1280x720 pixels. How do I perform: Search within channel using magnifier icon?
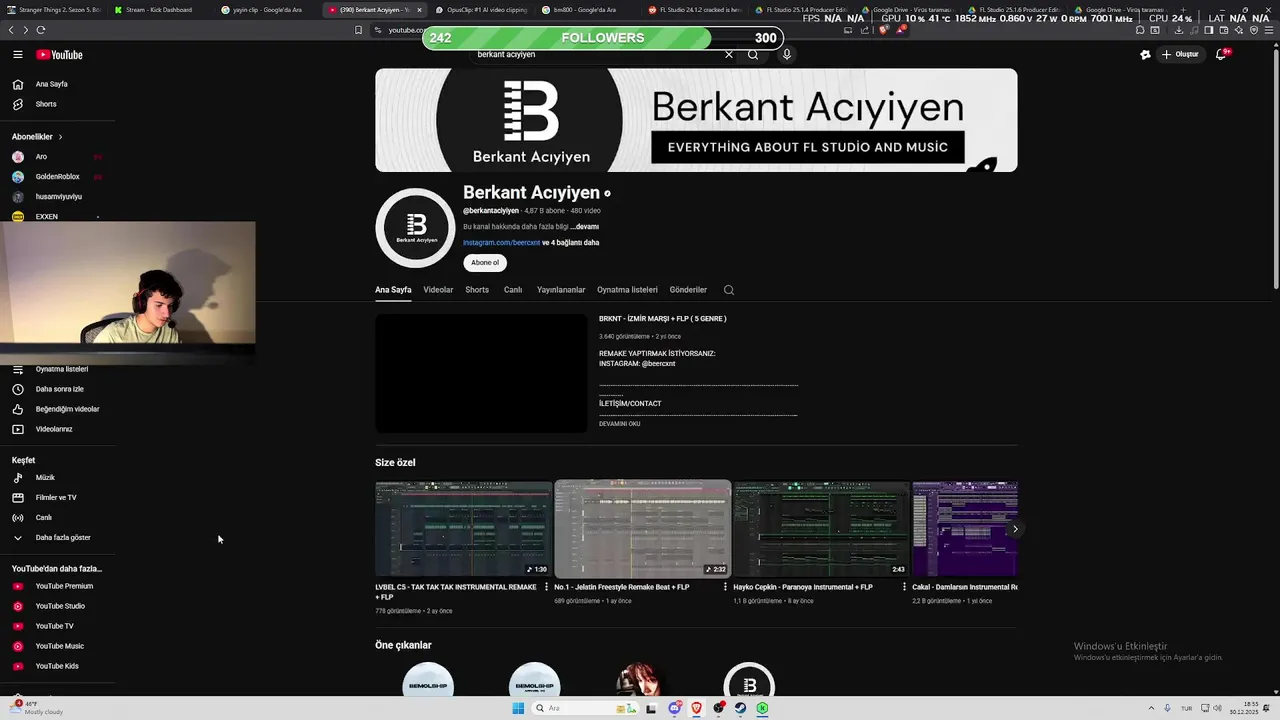(729, 290)
